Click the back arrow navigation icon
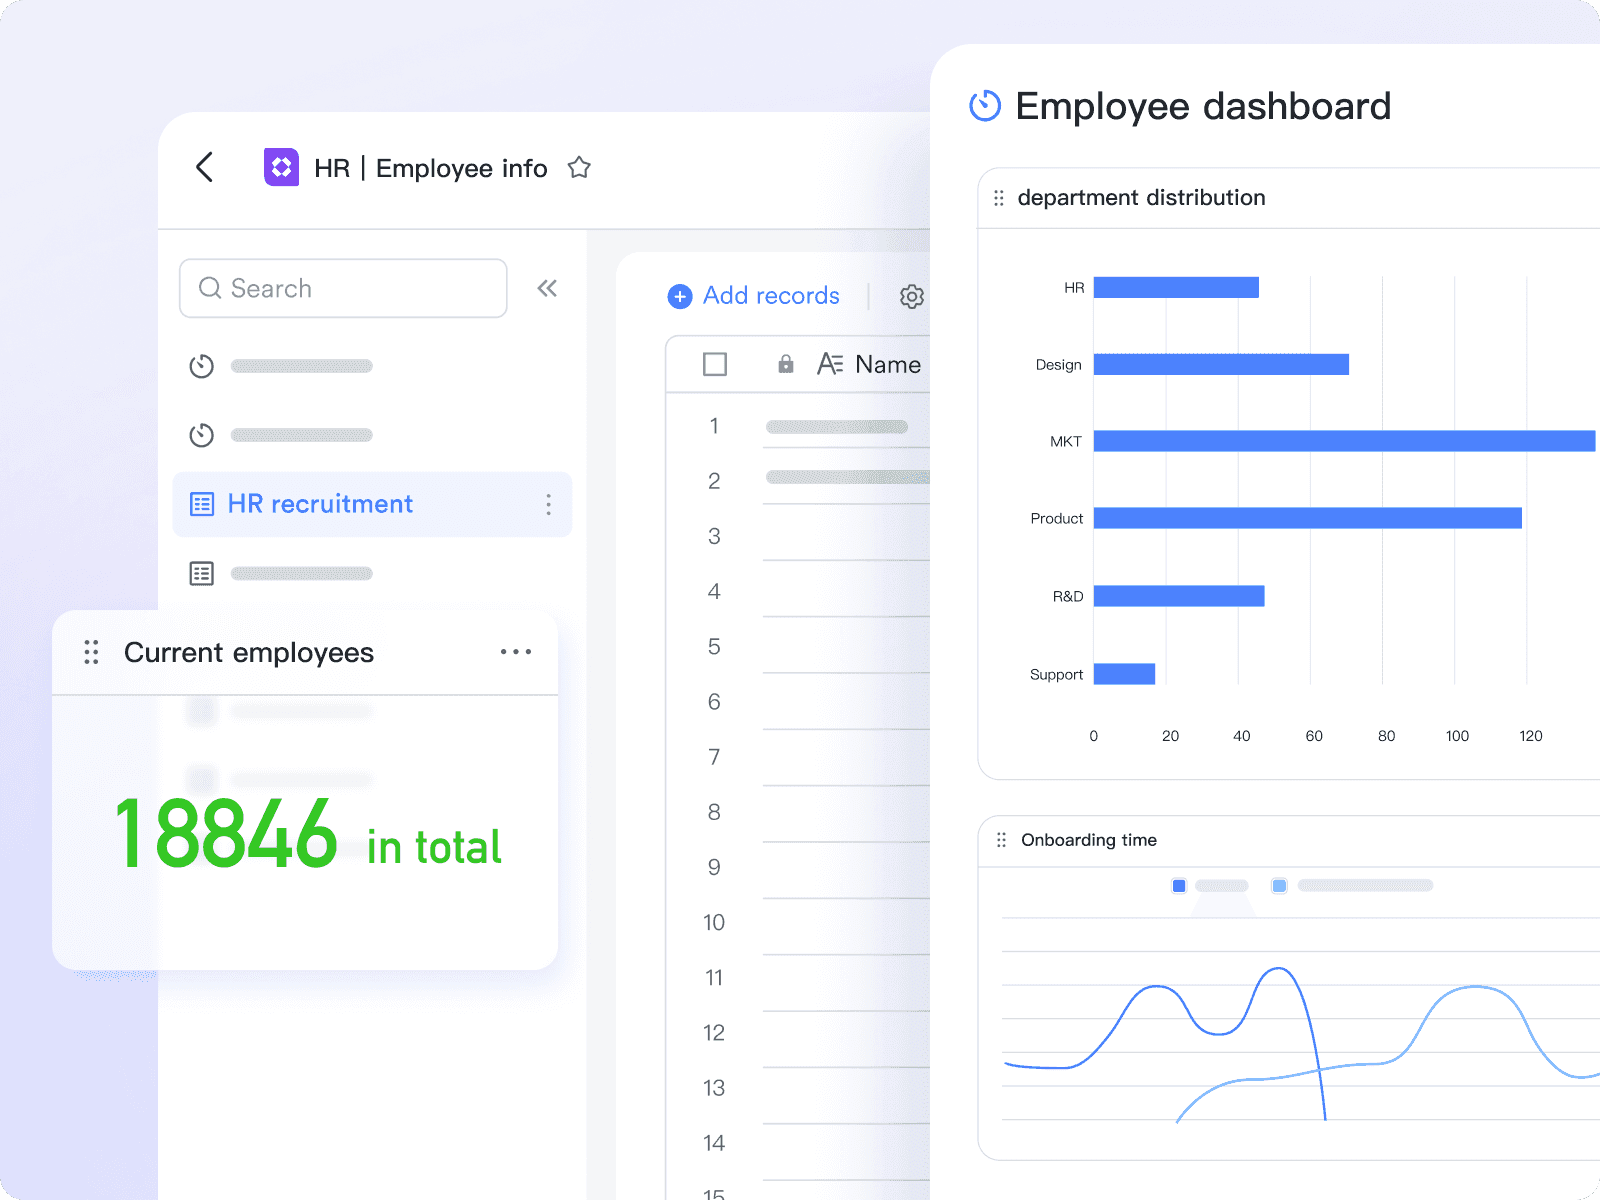 tap(204, 168)
